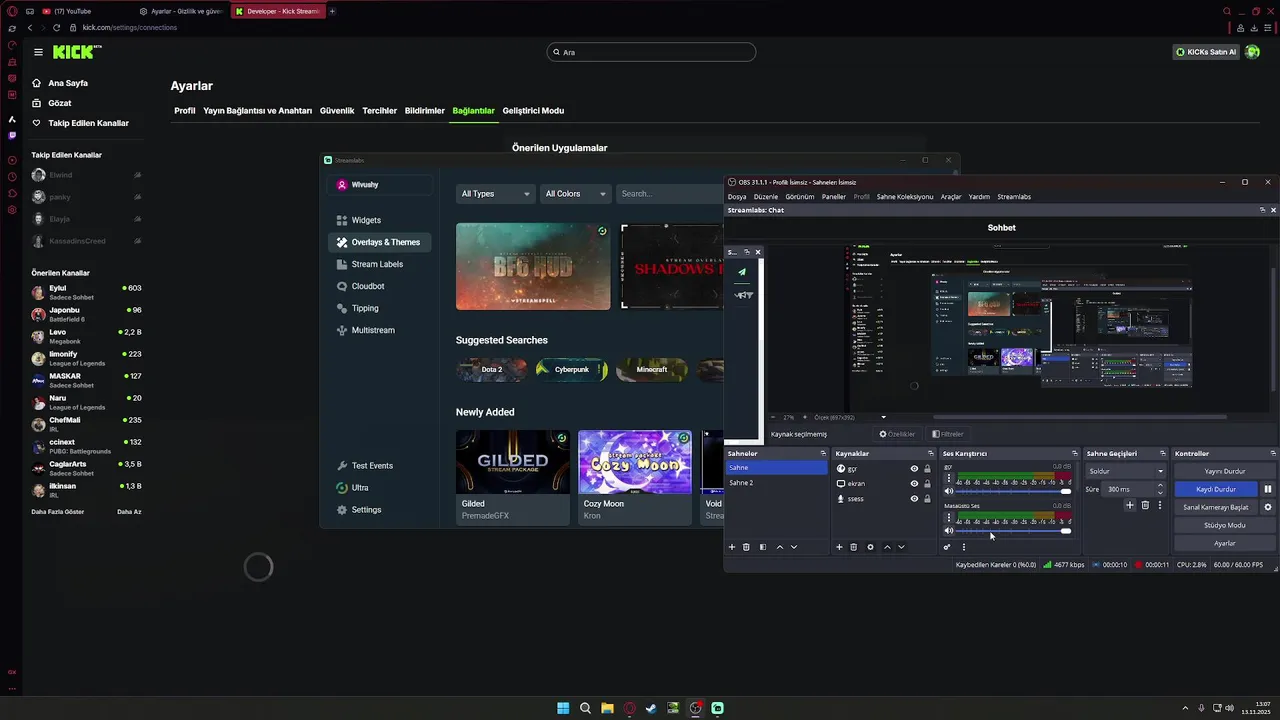Adjust the gçr channel volume slider

pyautogui.click(x=1013, y=491)
